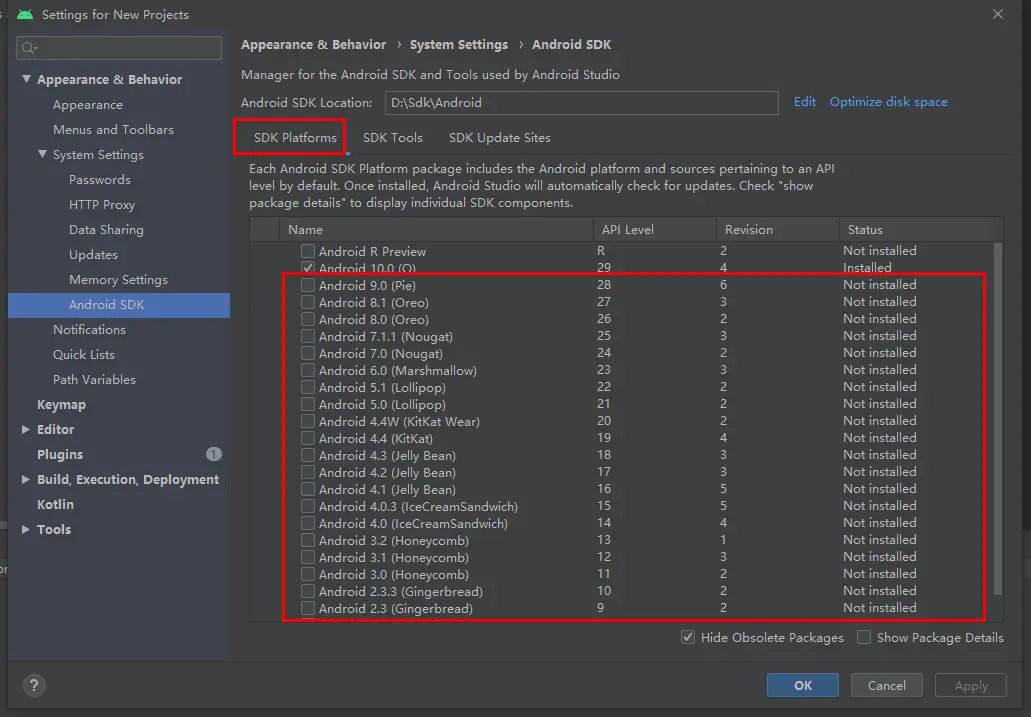Expand the Tools section arrow
Viewport: 1031px width, 717px height.
26,530
